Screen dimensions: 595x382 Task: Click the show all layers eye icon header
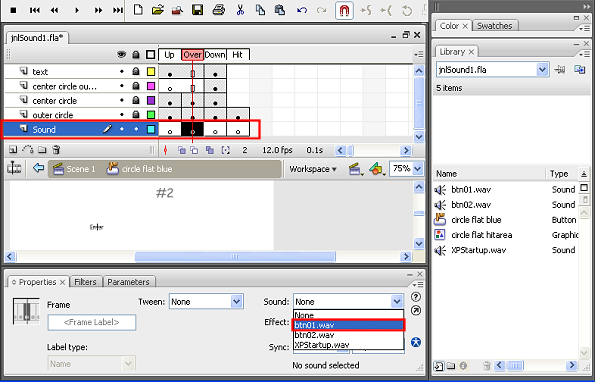click(121, 55)
